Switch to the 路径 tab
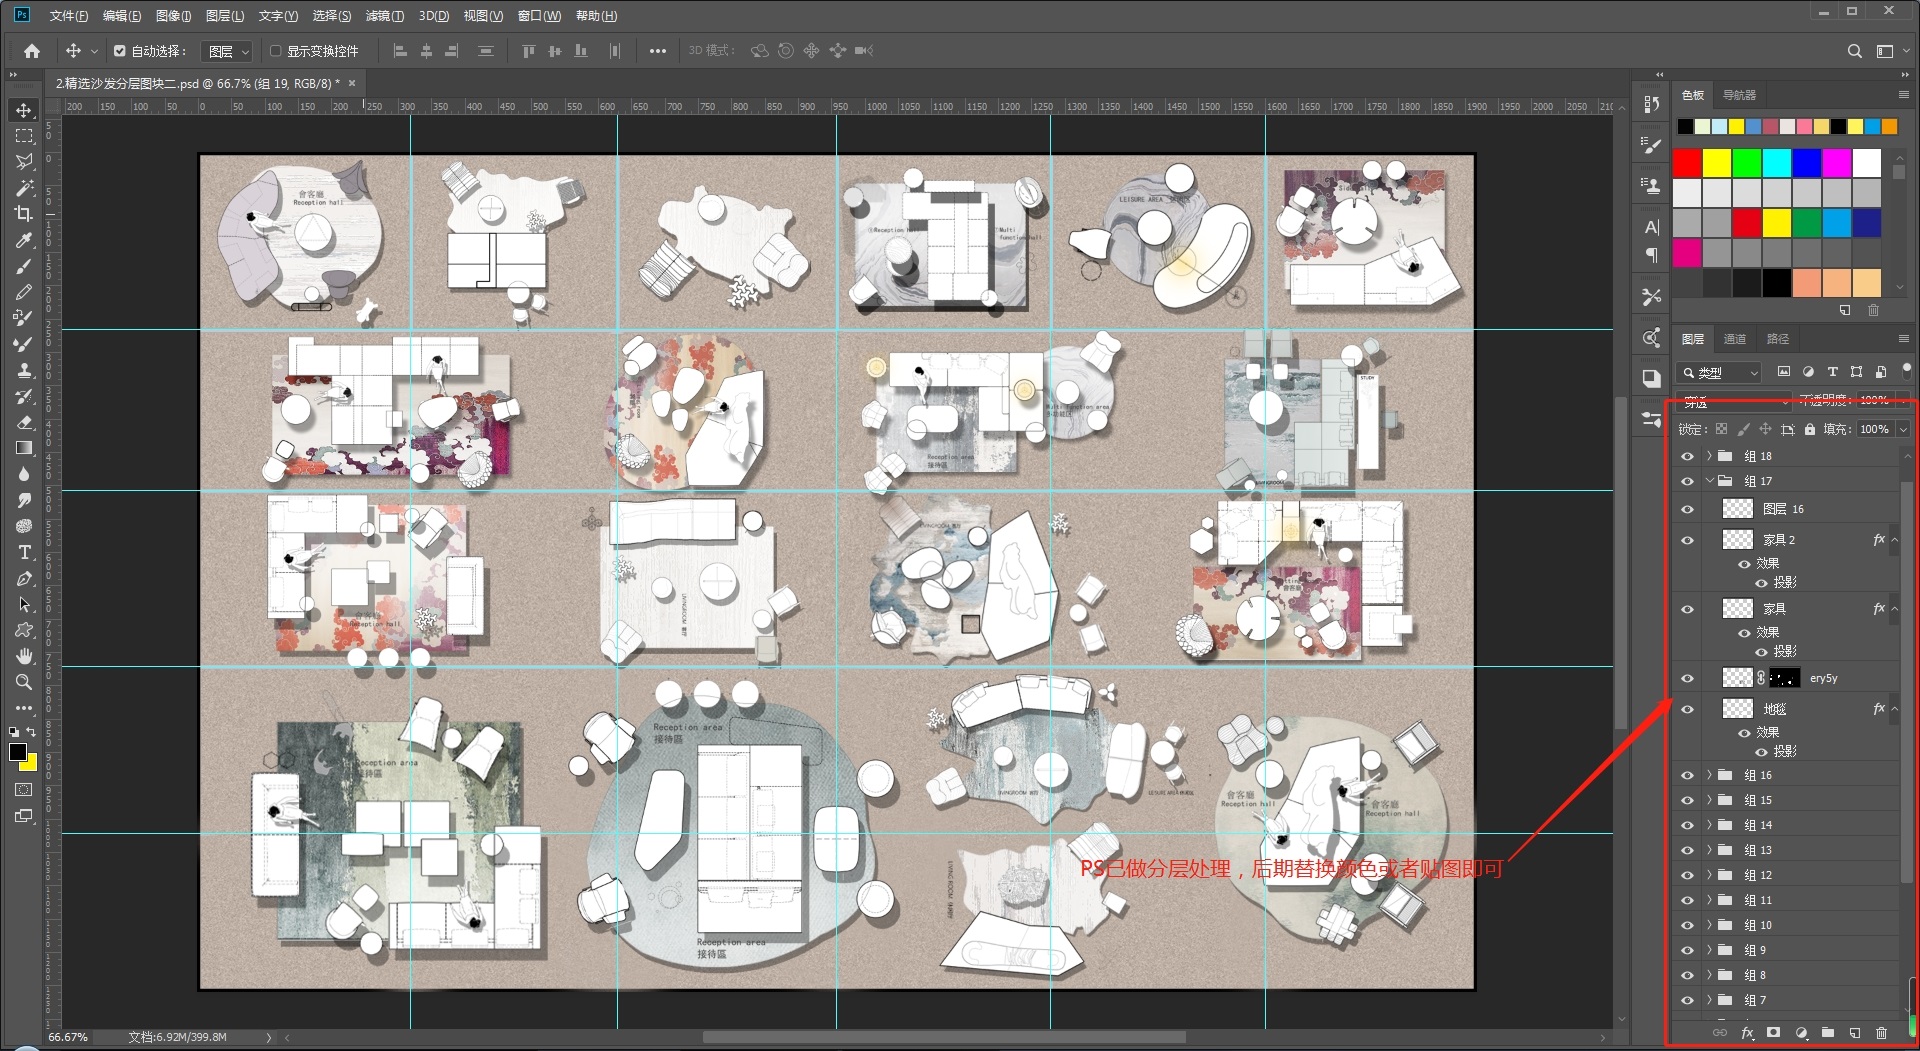 point(1778,339)
